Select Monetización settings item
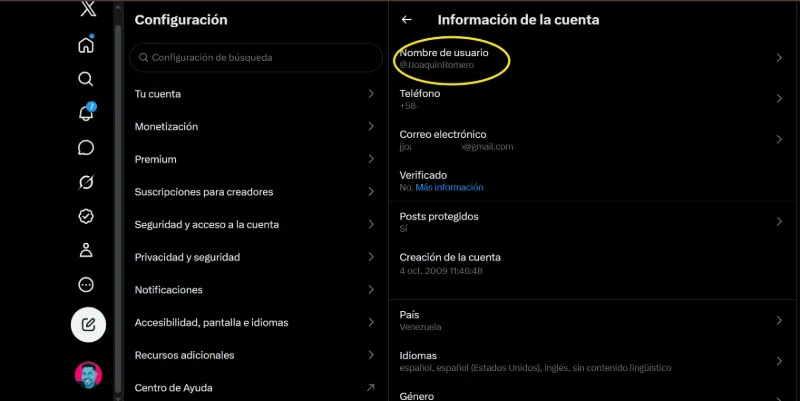 [x=255, y=127]
